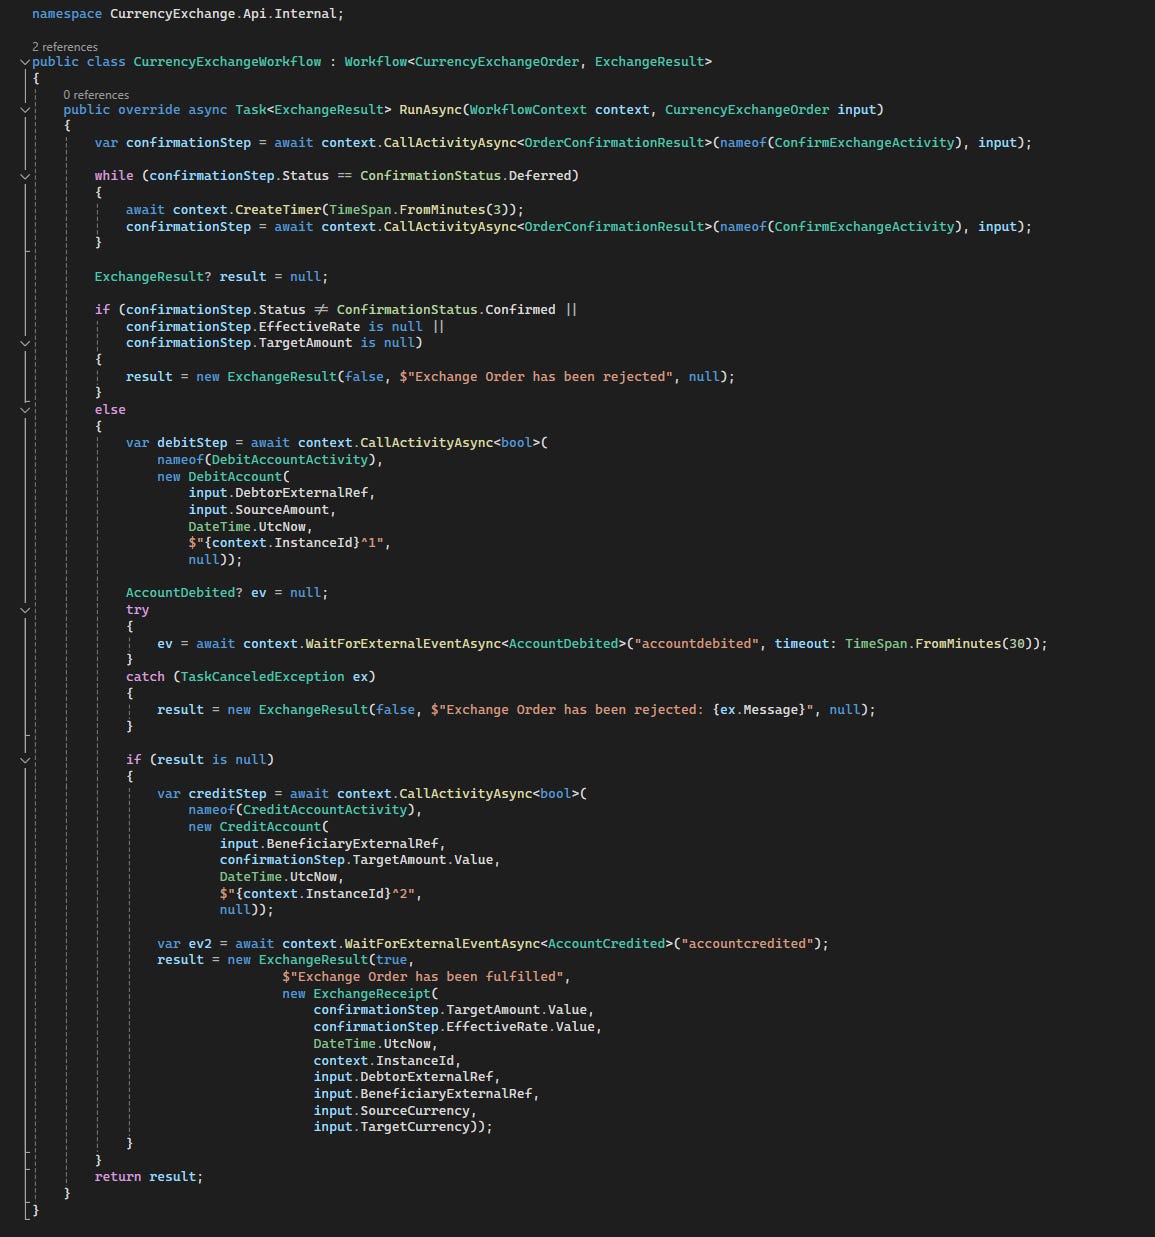Click 'WorkflowContext' parameter type
Viewport: 1155px width, 1237px height.
528,110
